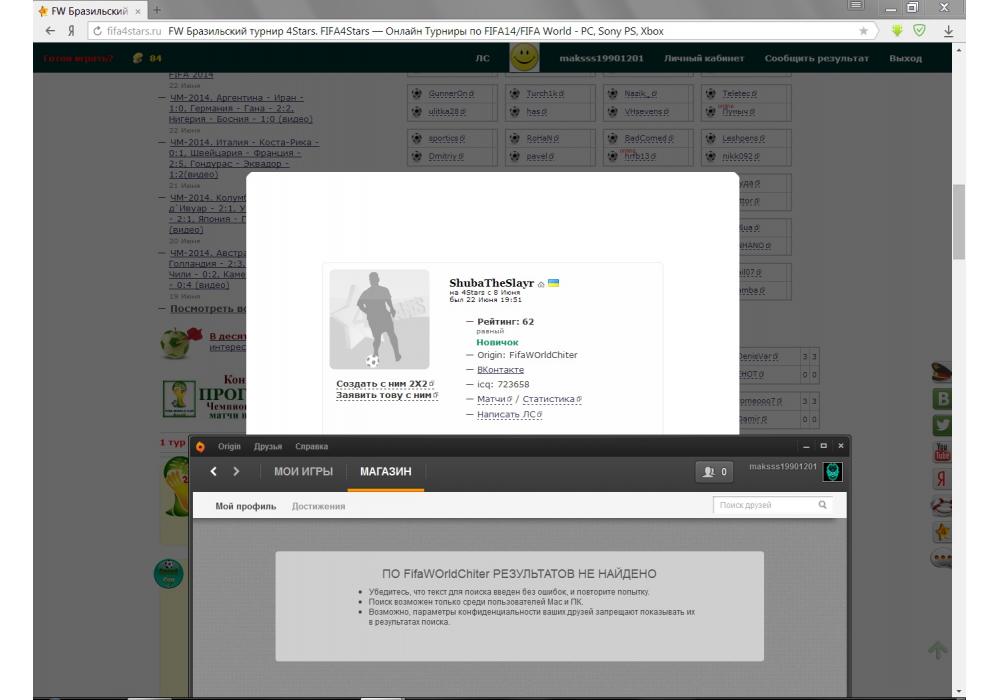Screen dimensions: 1000x700
Task: Click the browser's bookmark star icon
Action: point(863,31)
